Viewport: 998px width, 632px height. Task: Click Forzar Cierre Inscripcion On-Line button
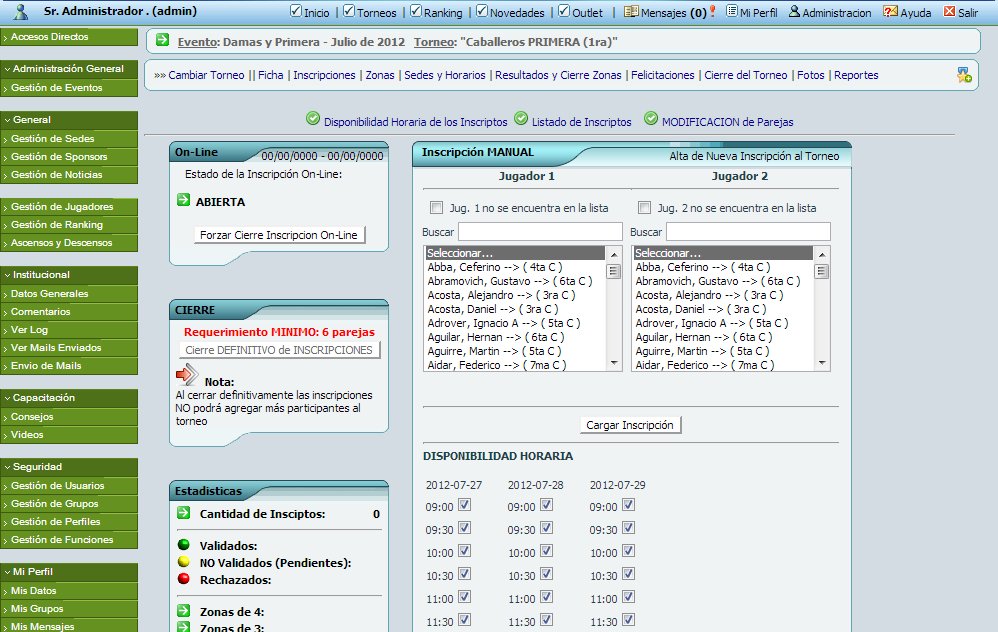(280, 235)
